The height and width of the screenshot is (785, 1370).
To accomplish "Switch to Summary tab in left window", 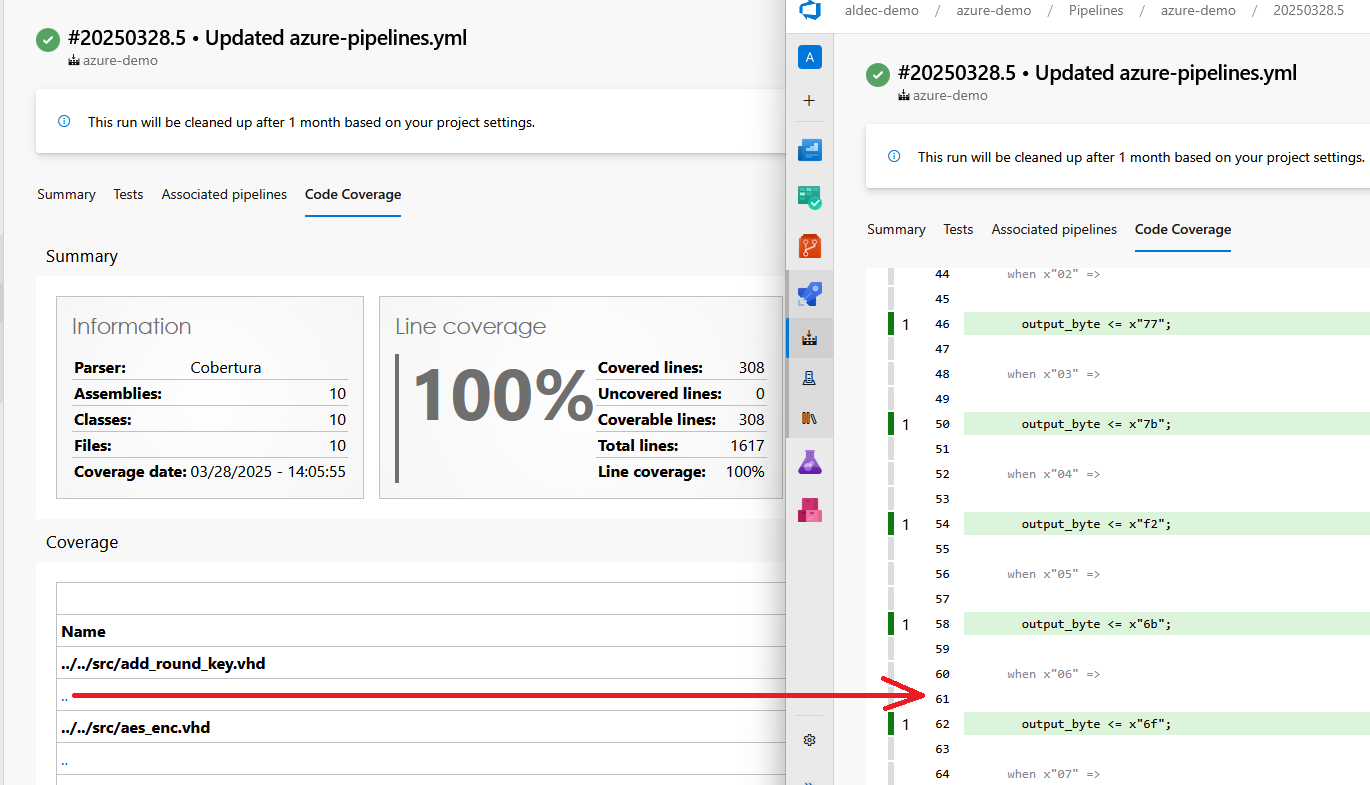I will point(66,195).
